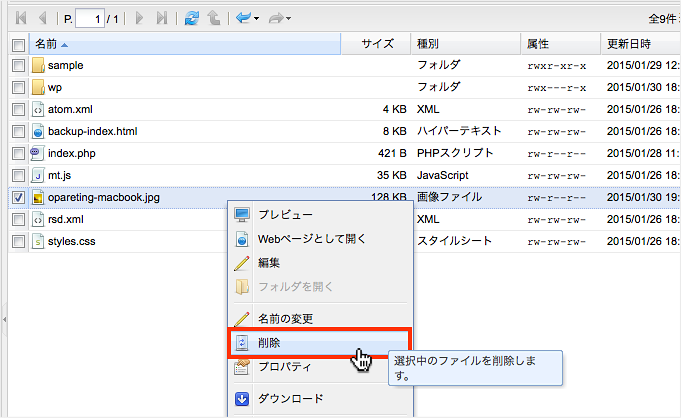Choose 削除 from context menu
Viewport: 681px width, 418px height.
(321, 343)
